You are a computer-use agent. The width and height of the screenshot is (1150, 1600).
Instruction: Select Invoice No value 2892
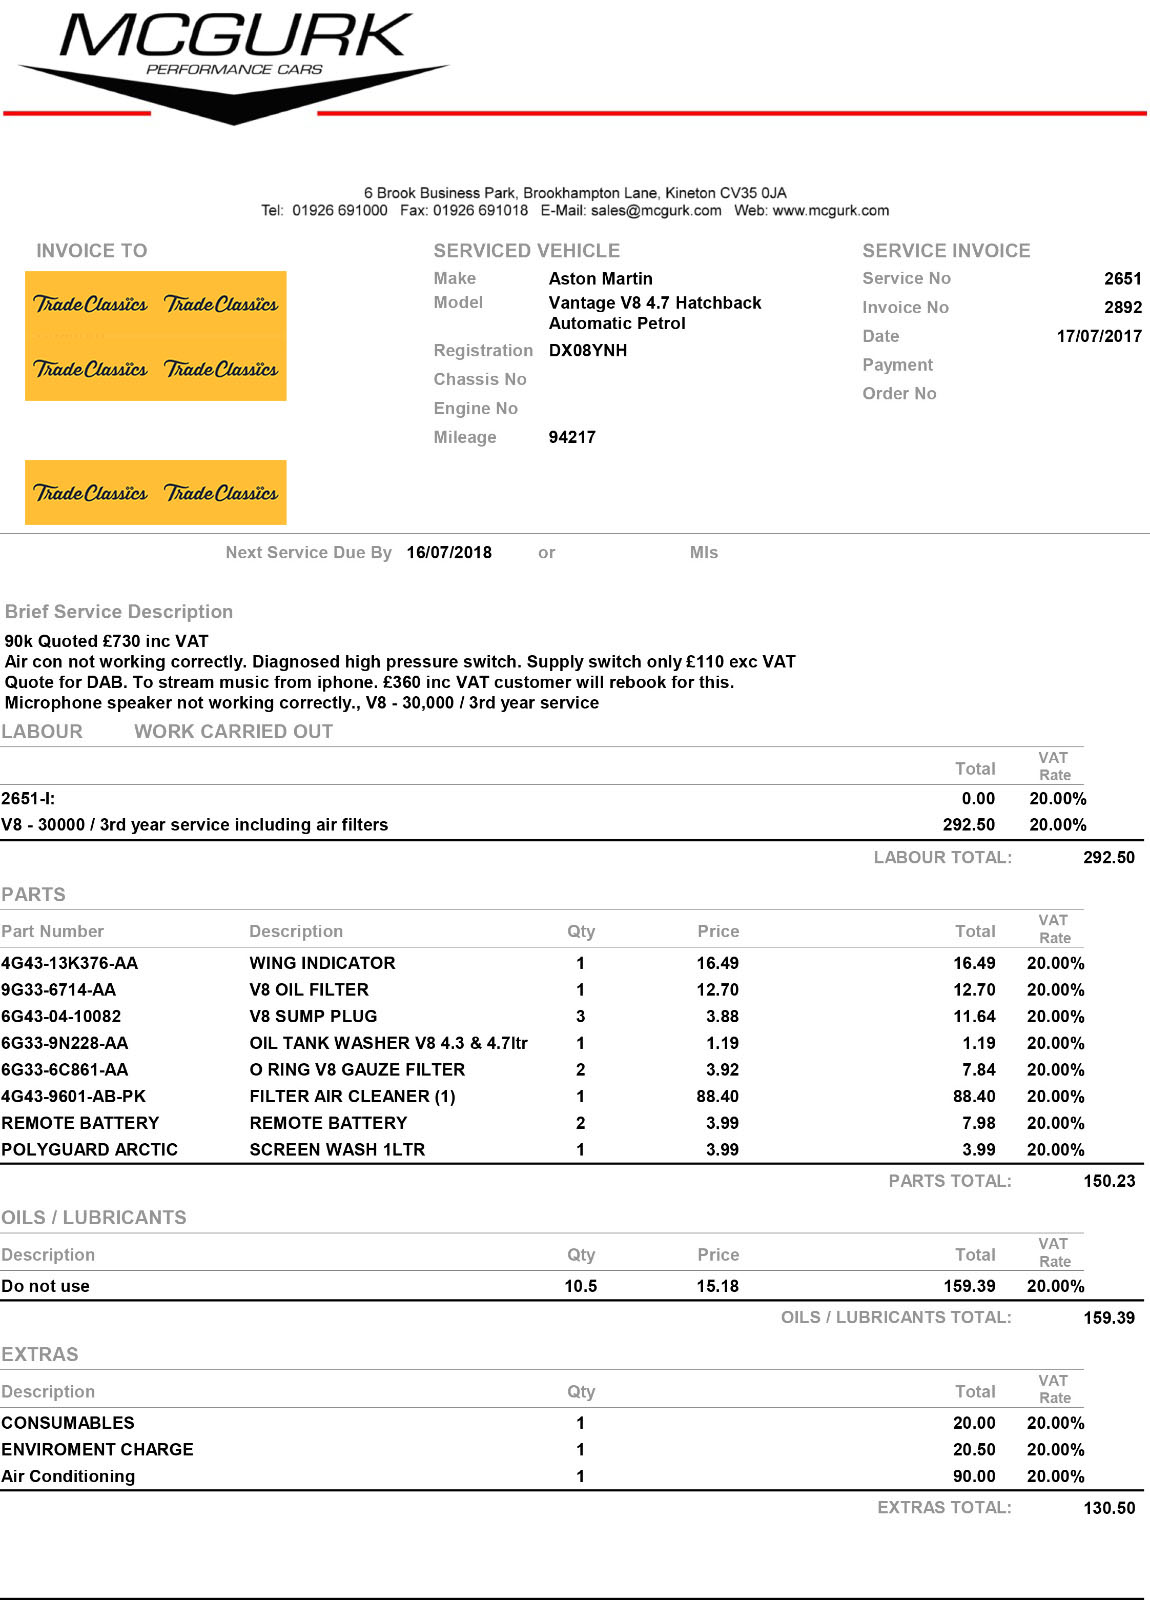(x=1123, y=308)
